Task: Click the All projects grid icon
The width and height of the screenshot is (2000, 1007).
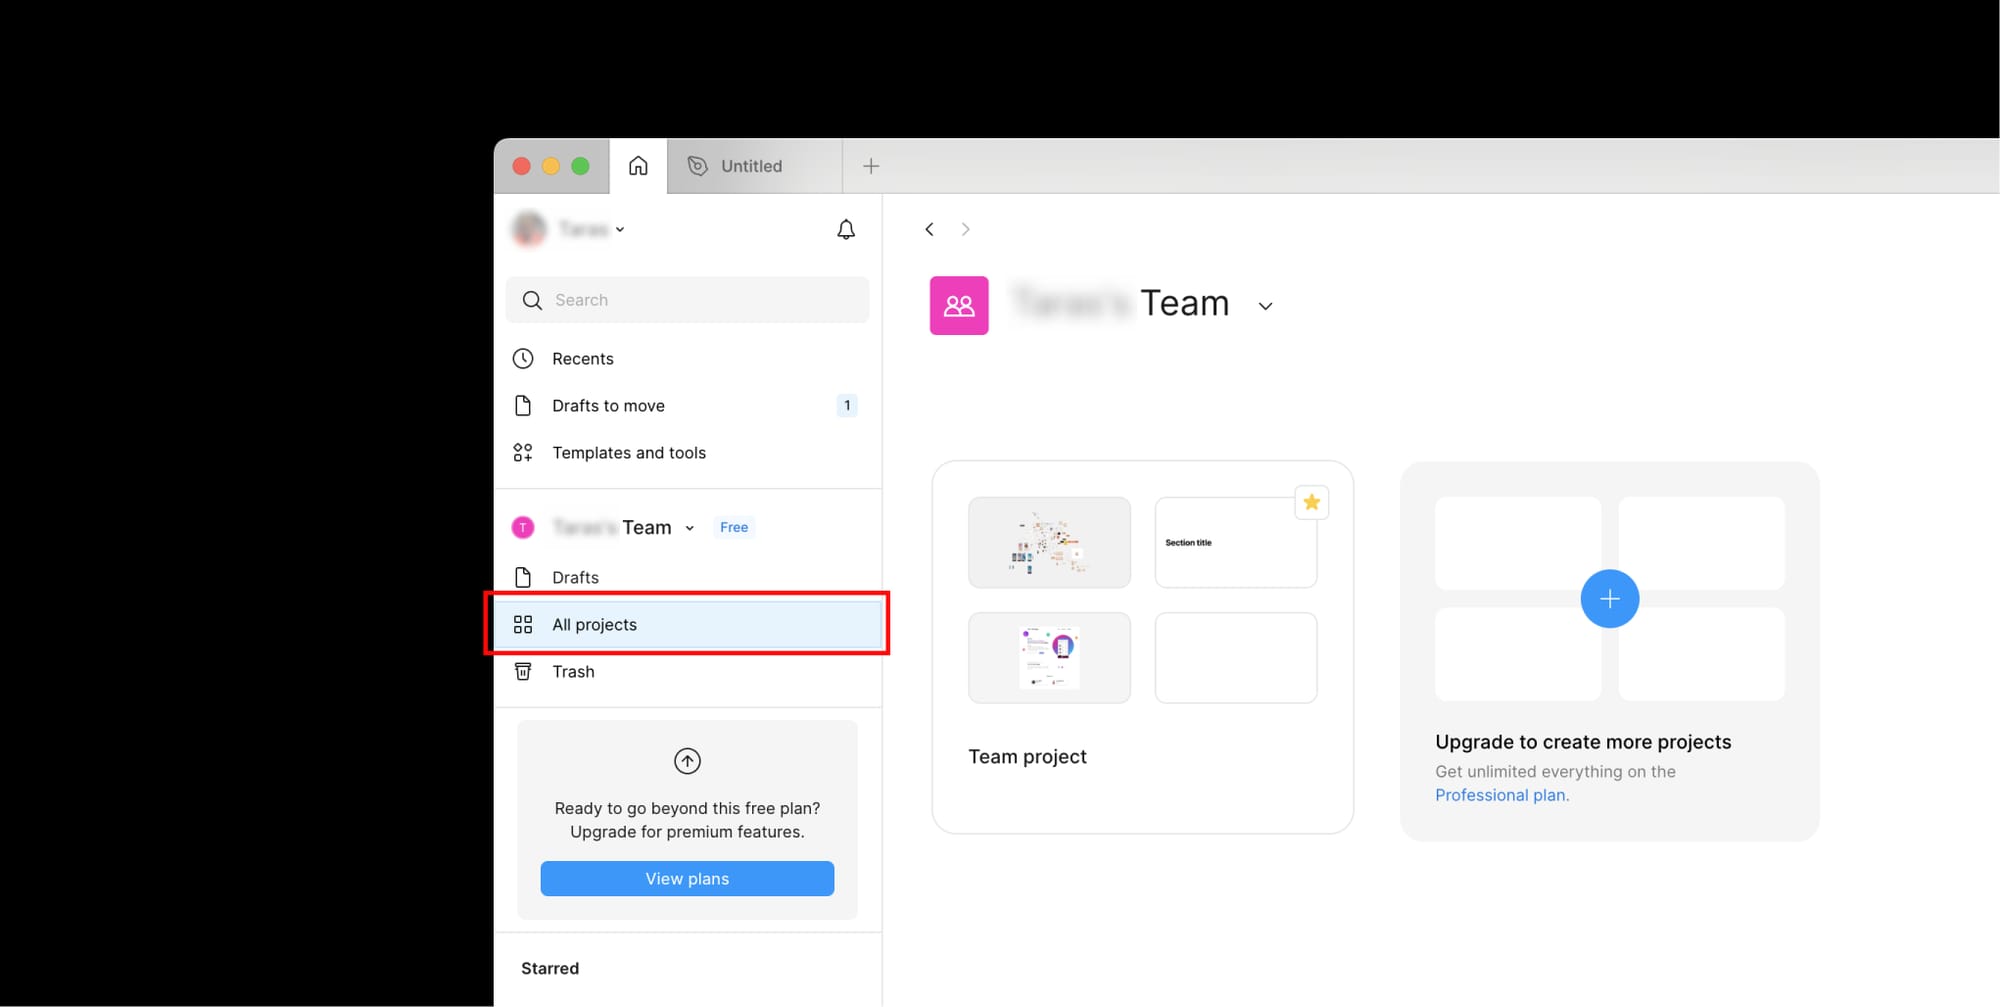Action: 523,625
